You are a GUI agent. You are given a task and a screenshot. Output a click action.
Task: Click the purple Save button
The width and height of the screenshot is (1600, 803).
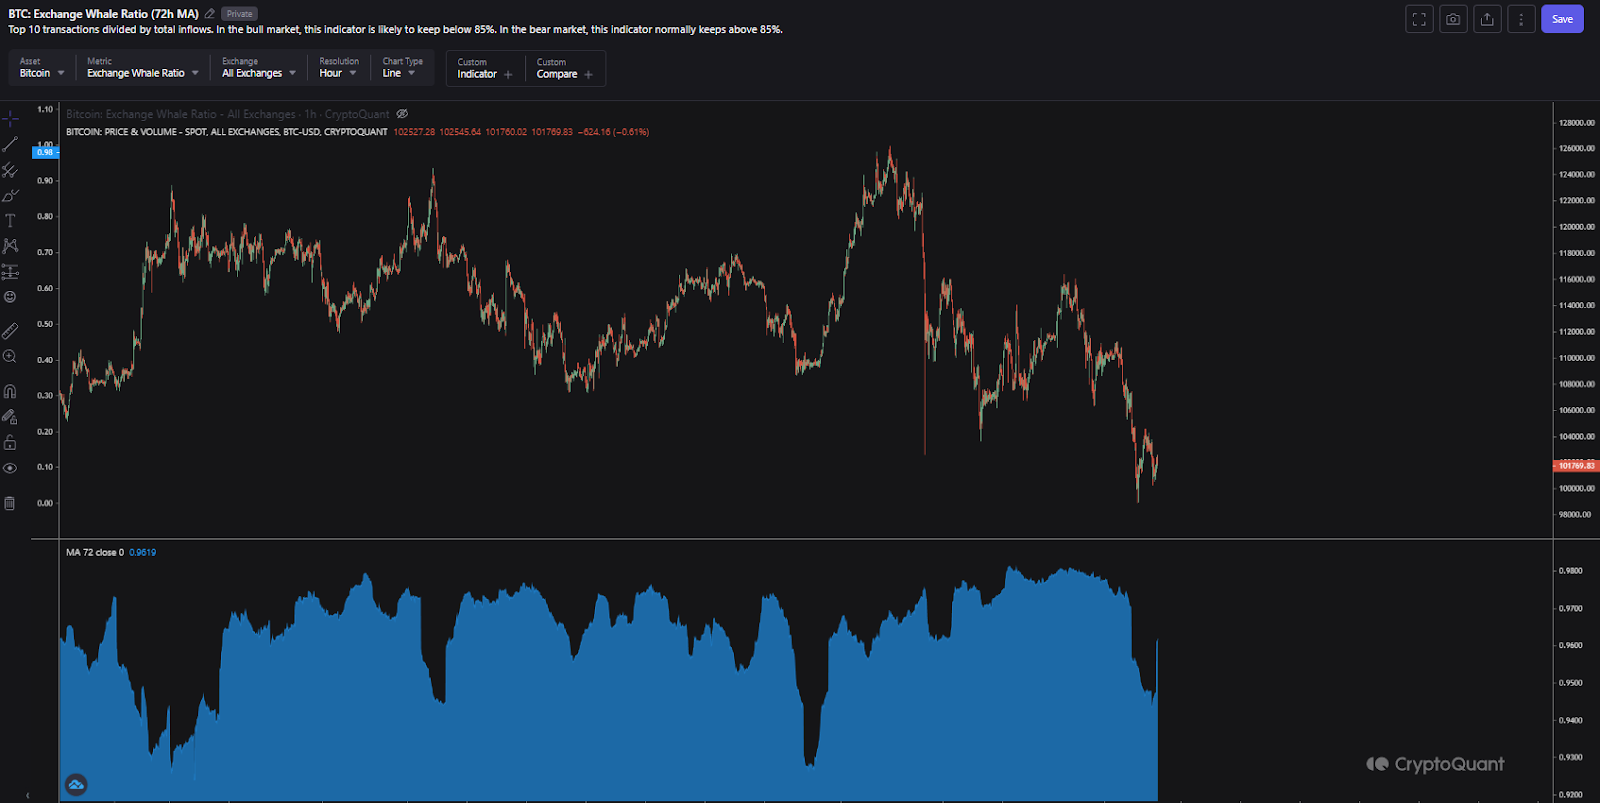click(1562, 19)
